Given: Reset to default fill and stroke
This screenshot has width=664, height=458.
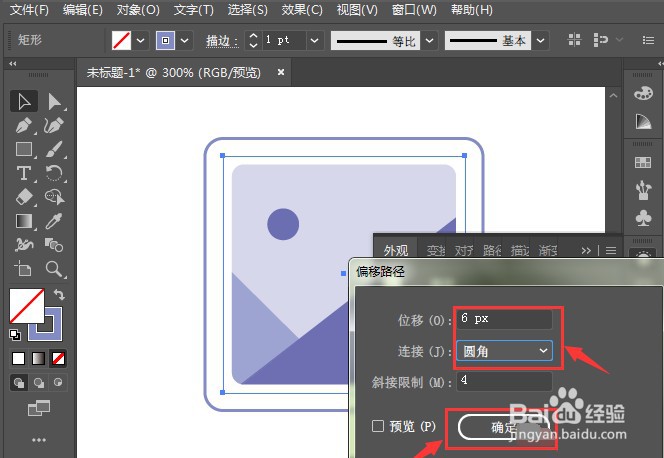Looking at the screenshot, I should pos(15,335).
